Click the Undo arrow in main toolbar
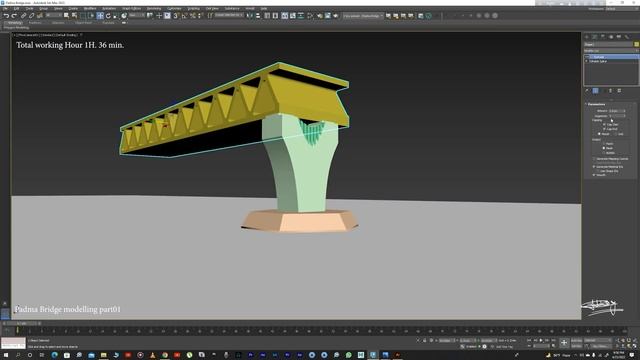Image resolution: width=640 pixels, height=360 pixels. coord(7,16)
